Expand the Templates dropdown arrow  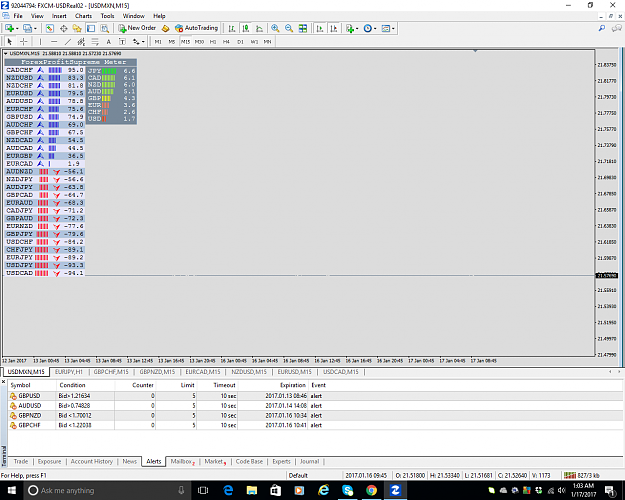point(393,28)
